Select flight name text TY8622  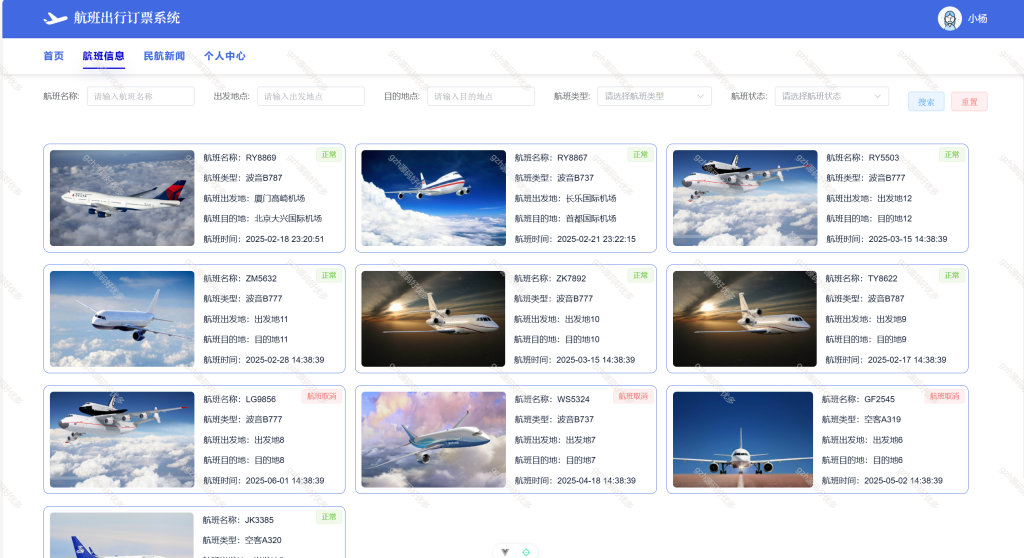883,278
